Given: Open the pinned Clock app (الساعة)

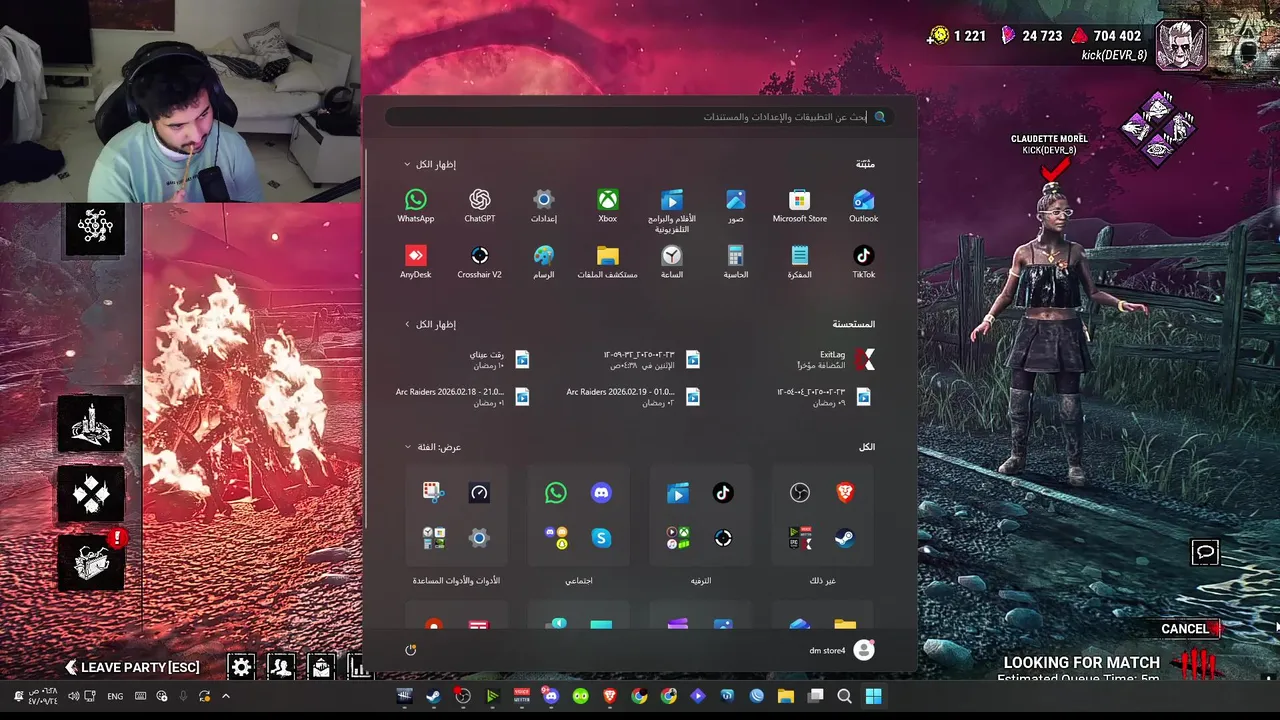Looking at the screenshot, I should [671, 262].
